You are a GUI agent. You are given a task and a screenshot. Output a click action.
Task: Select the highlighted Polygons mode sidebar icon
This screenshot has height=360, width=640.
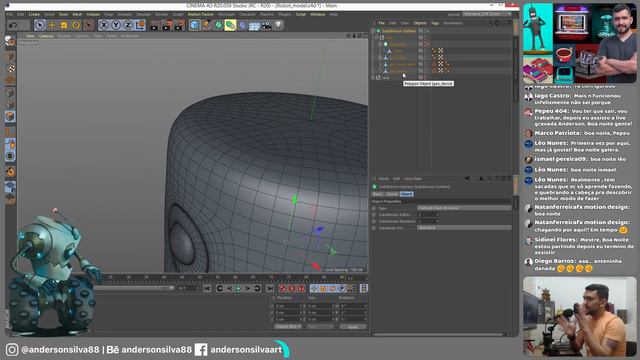[x=10, y=117]
